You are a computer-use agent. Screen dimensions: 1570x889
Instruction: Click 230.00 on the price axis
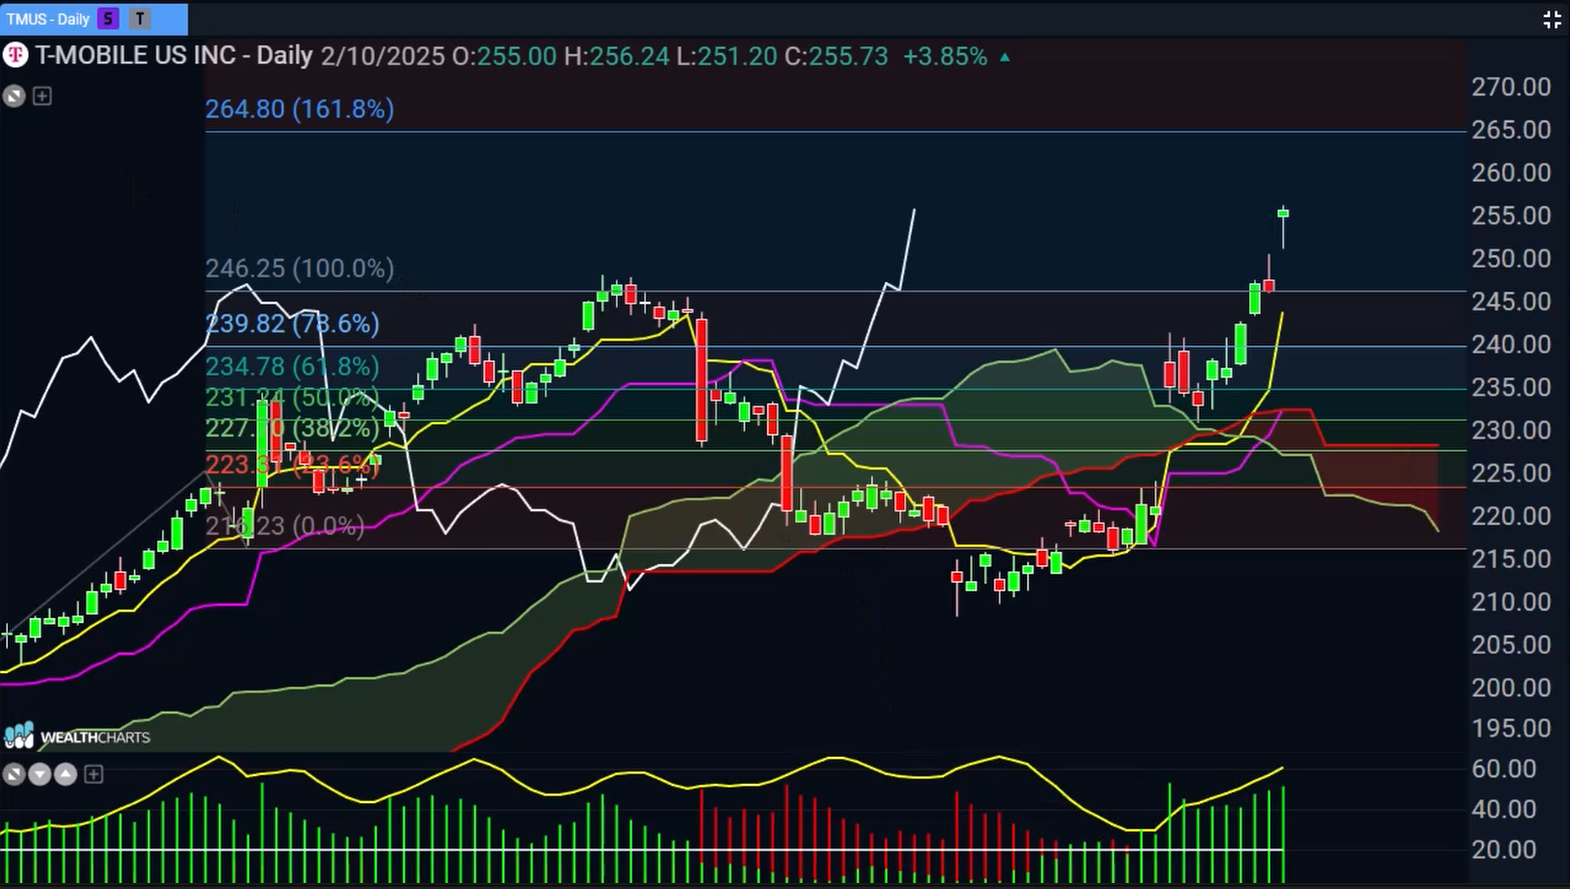pyautogui.click(x=1511, y=430)
